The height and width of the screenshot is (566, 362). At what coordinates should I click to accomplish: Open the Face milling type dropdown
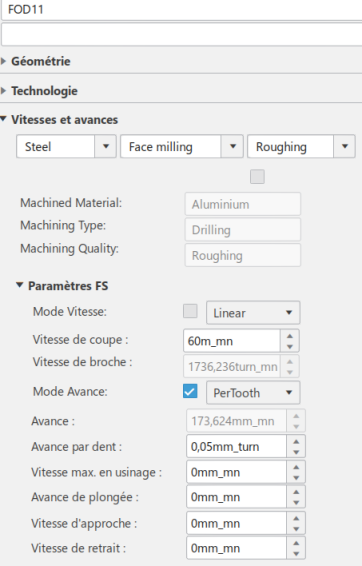[x=233, y=147]
